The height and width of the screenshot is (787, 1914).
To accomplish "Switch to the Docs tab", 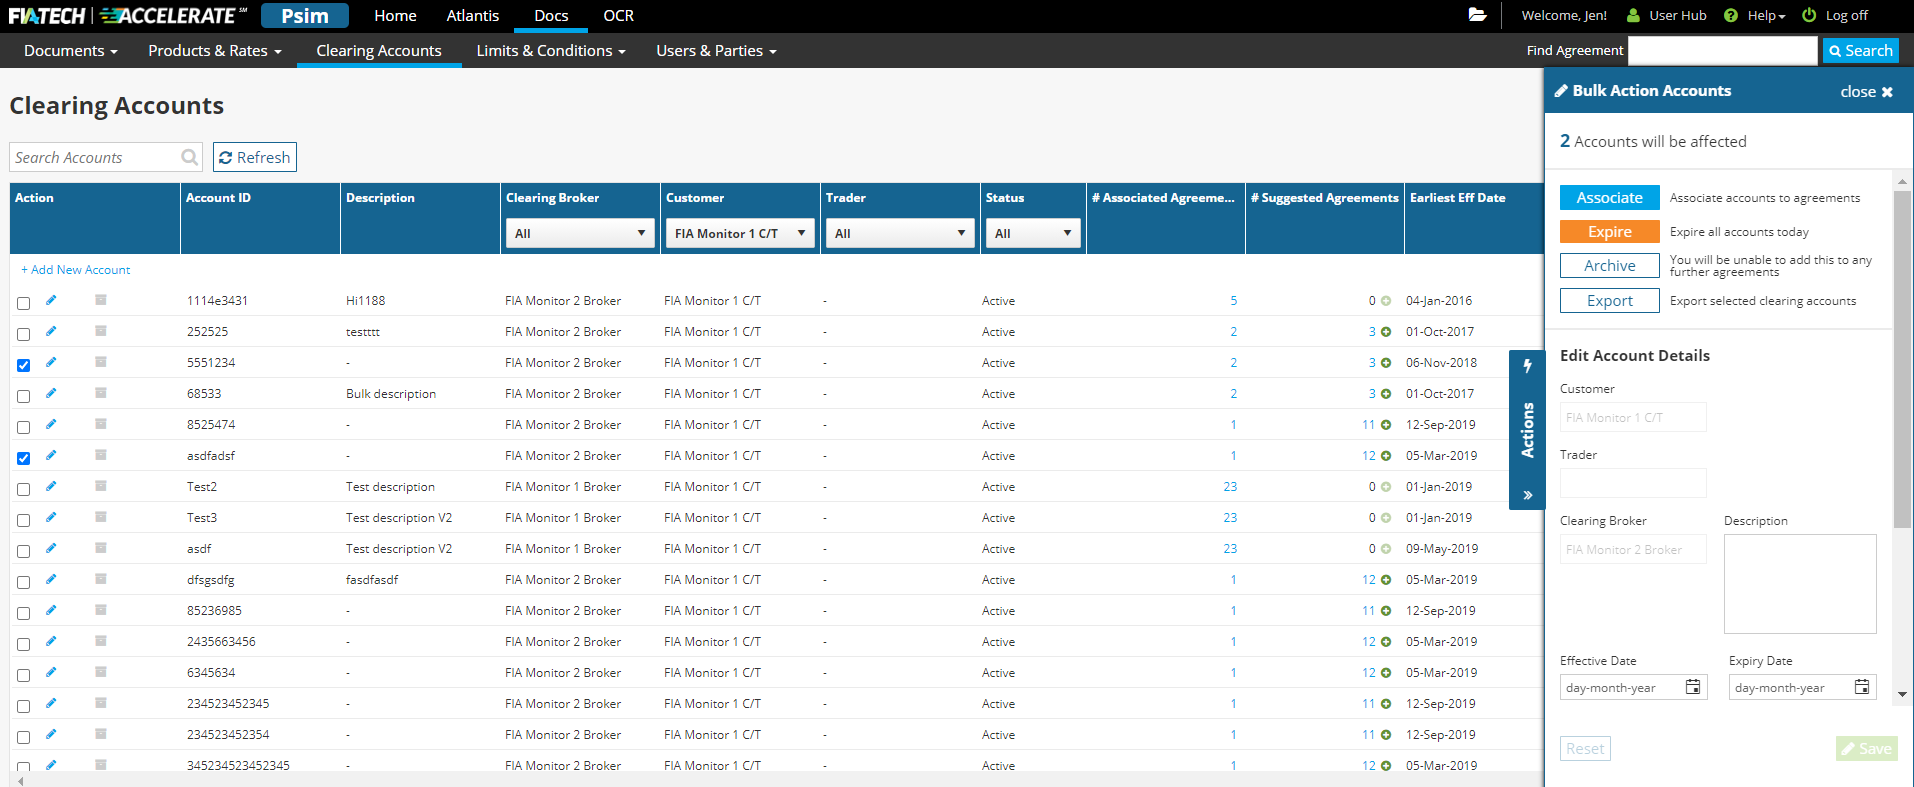I will click(x=551, y=16).
